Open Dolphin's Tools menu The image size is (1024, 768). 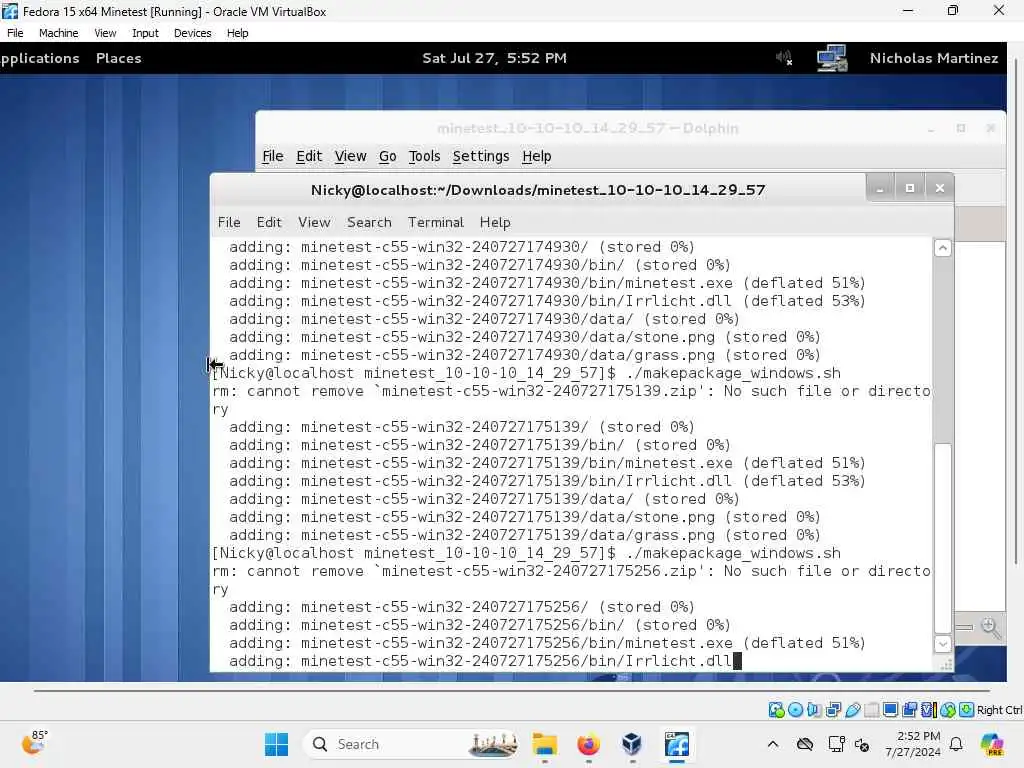click(424, 156)
